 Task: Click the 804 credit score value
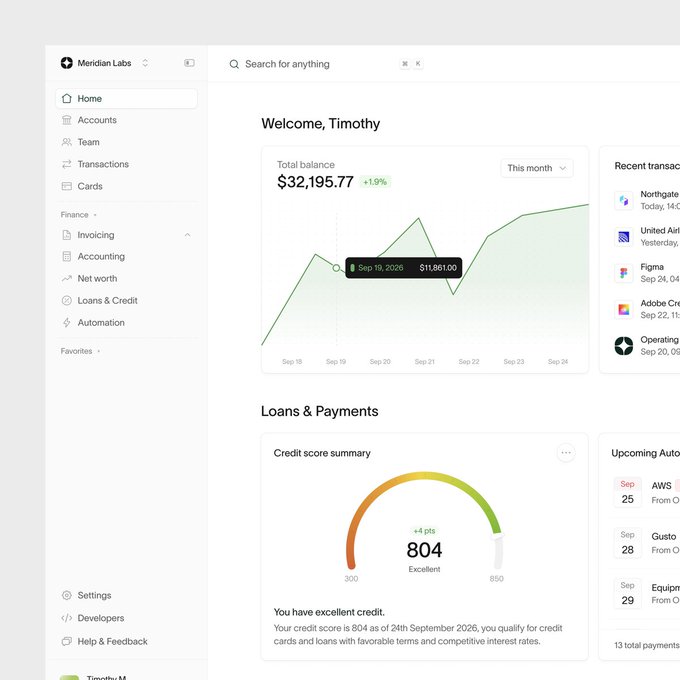pyautogui.click(x=424, y=550)
